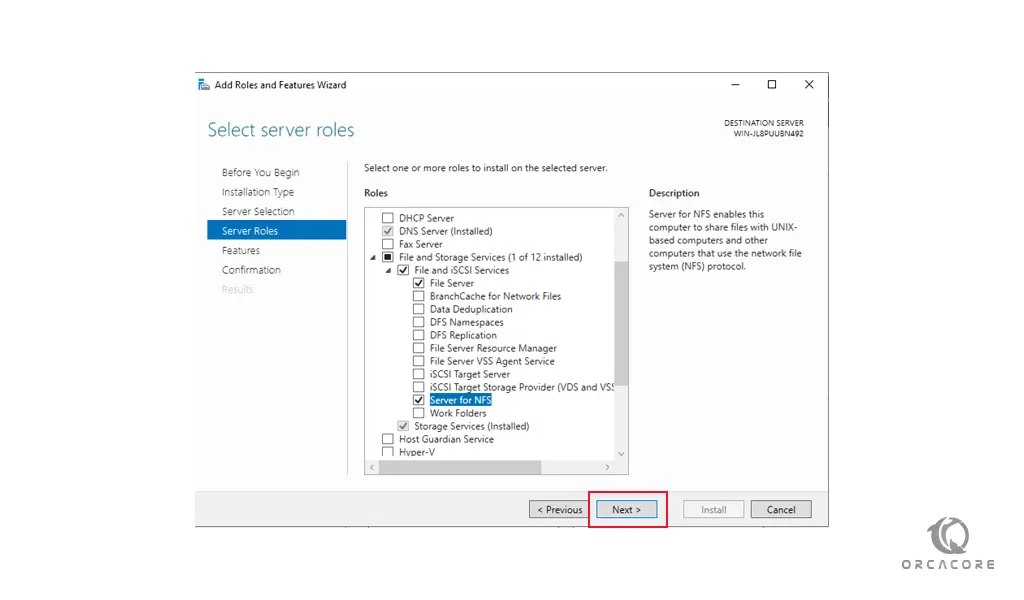Click the DNS Server (Installed) checkbox

point(388,231)
